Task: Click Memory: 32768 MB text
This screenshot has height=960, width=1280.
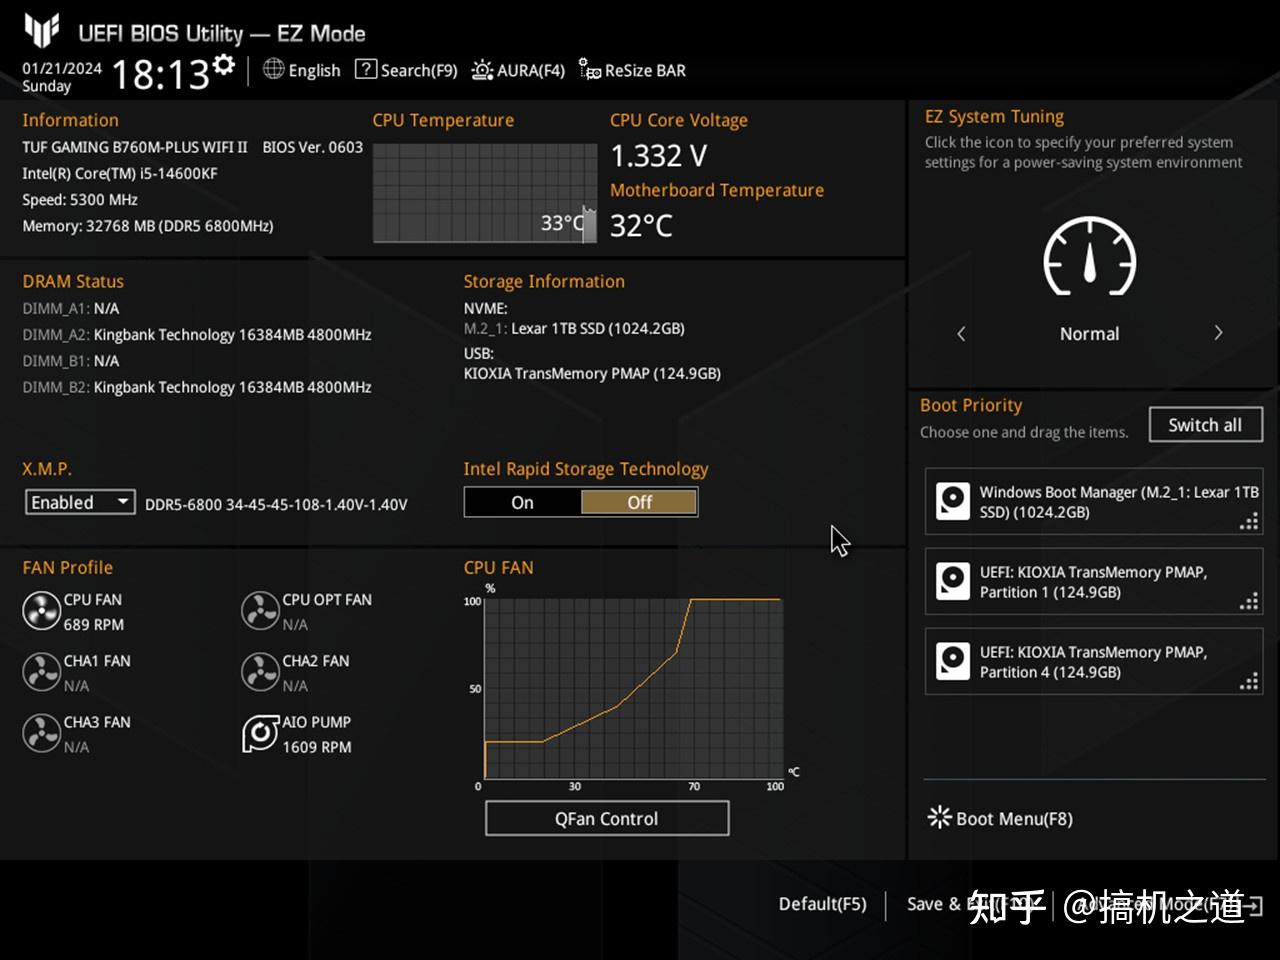Action: [x=148, y=226]
